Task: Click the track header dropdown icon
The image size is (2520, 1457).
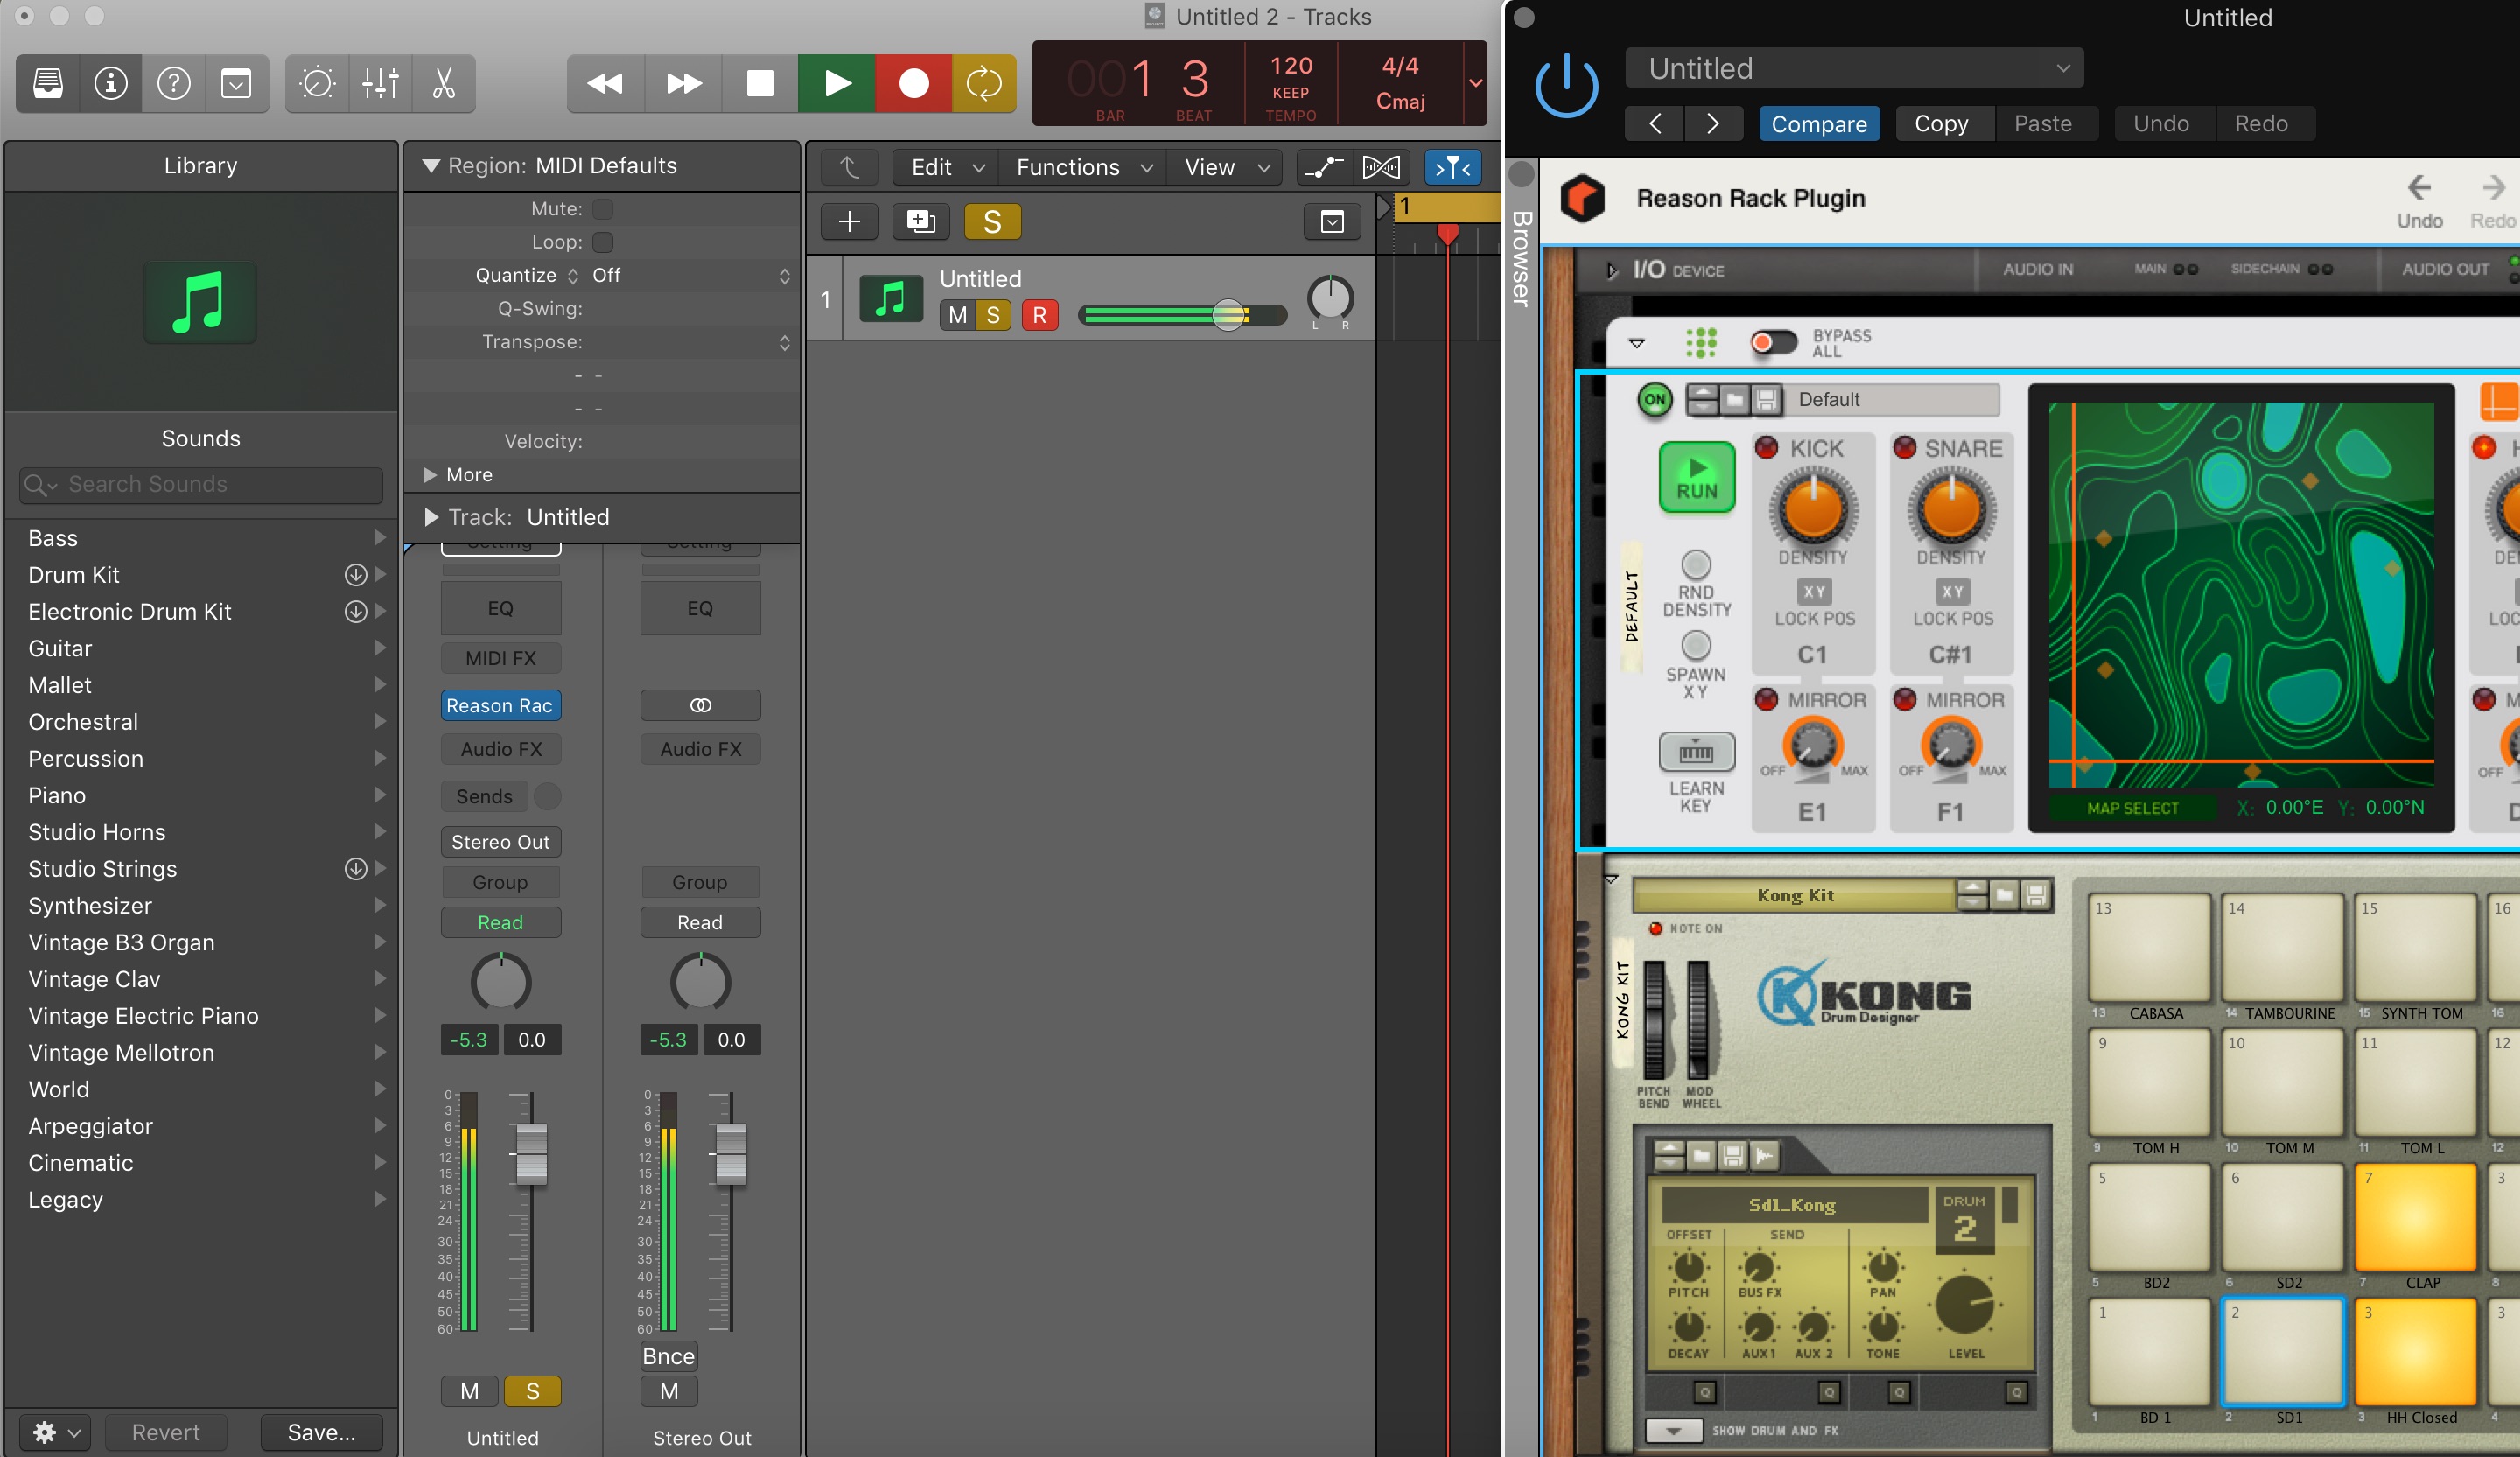Action: pyautogui.click(x=1332, y=221)
